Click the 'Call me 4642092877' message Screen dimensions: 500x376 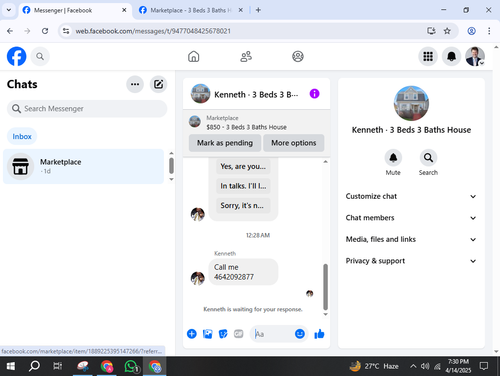[x=243, y=272]
